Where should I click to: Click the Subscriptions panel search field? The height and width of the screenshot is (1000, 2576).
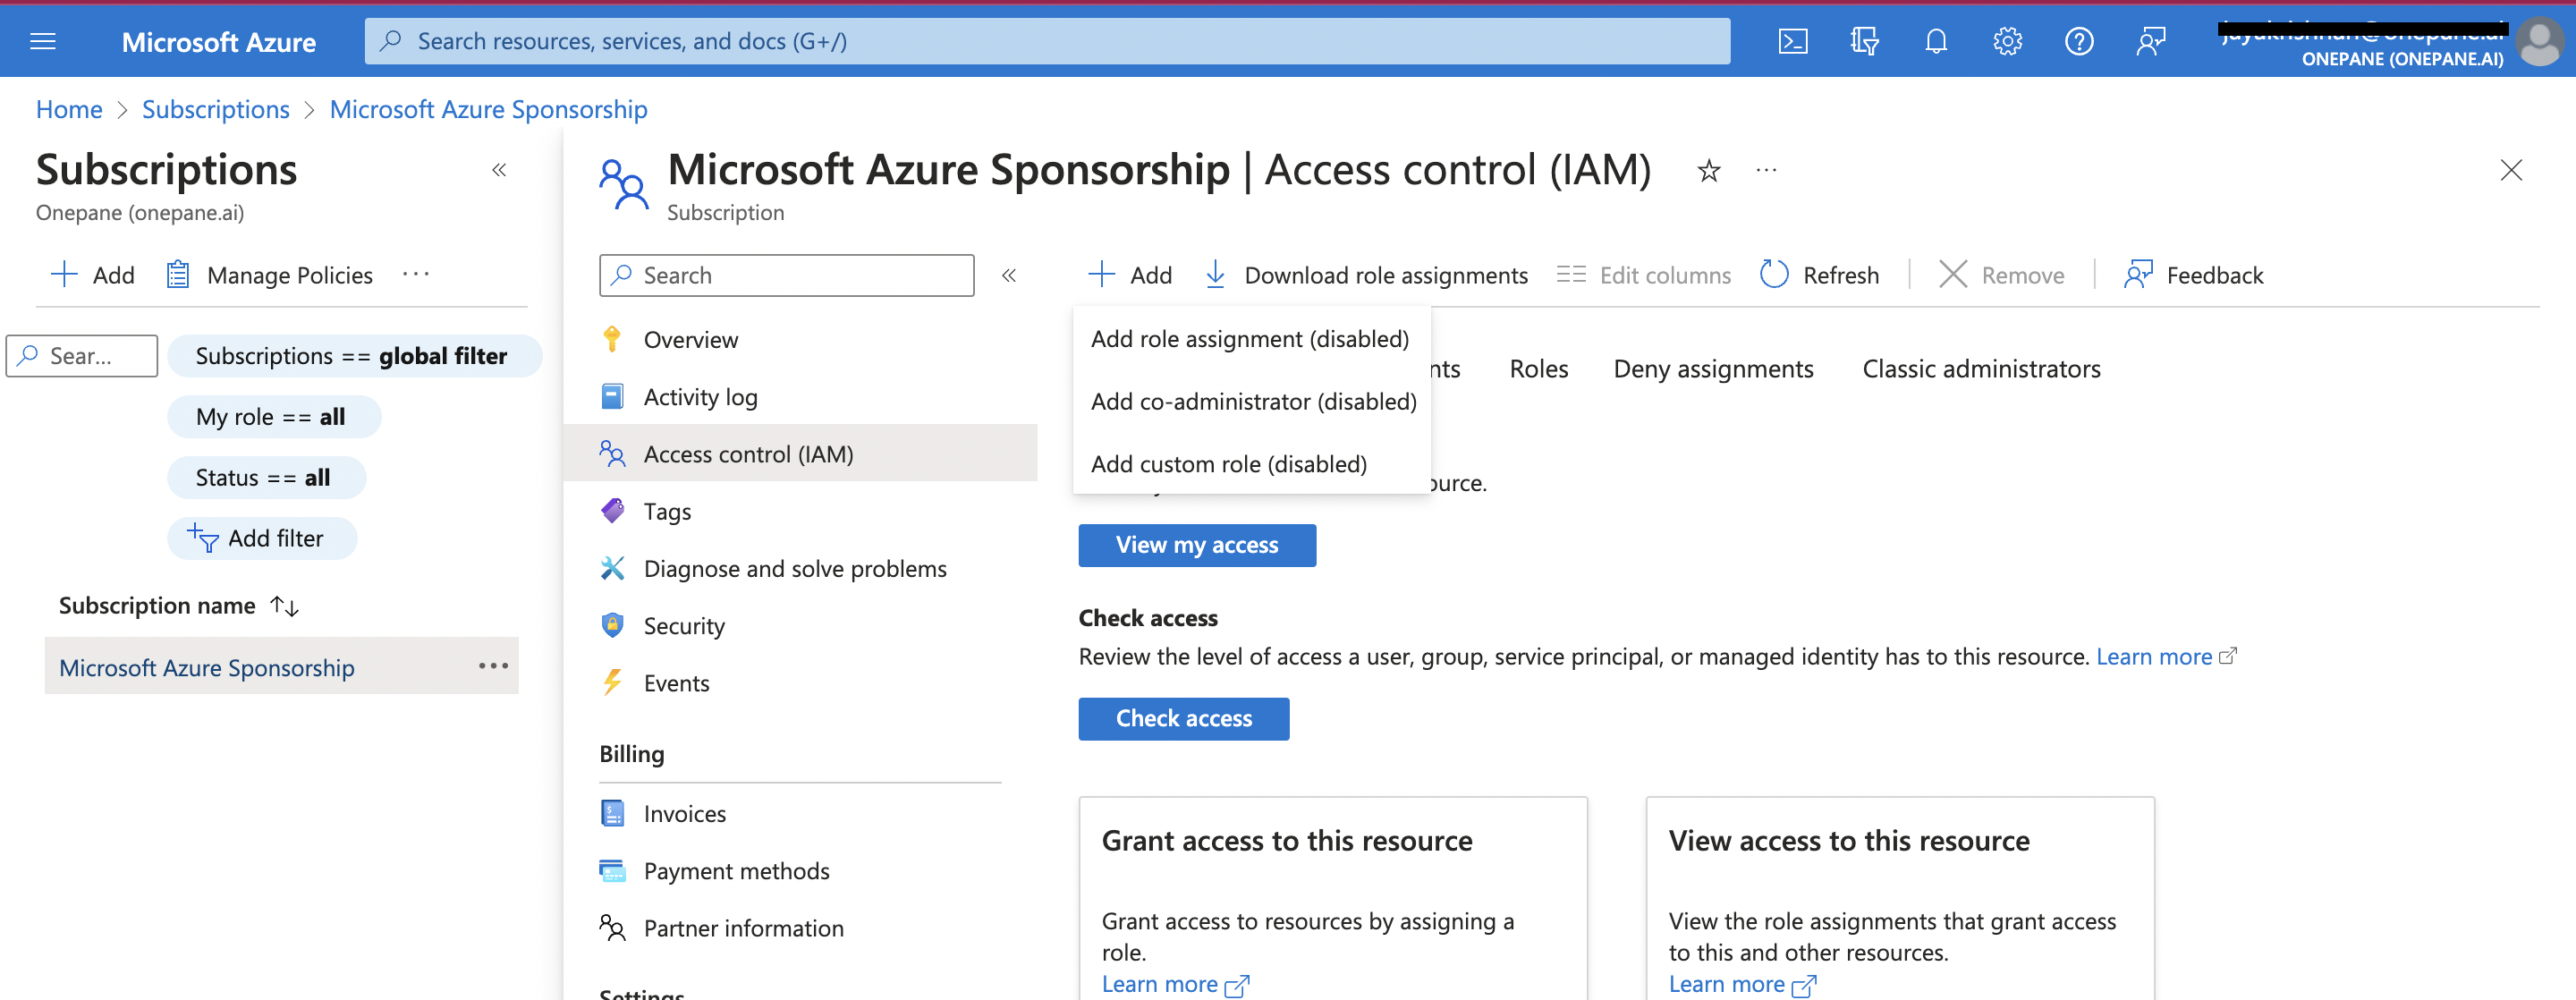pos(82,356)
